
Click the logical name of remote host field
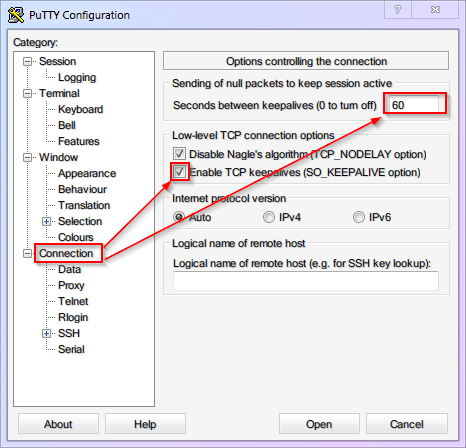(x=306, y=281)
